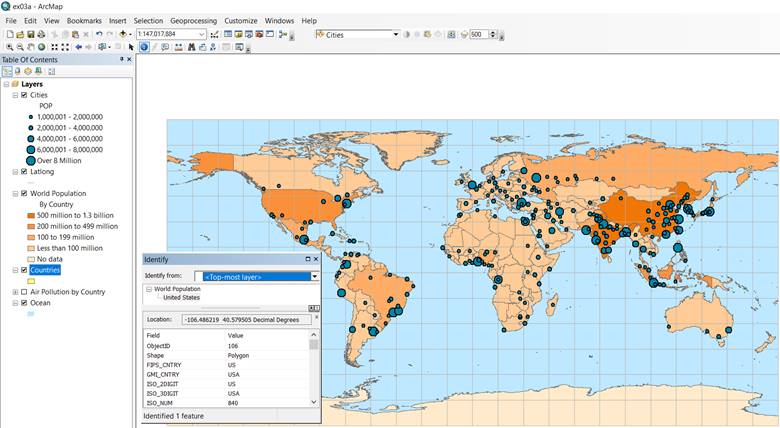Click the Undo arrow
Screen dimensions: 780x428
(99, 34)
